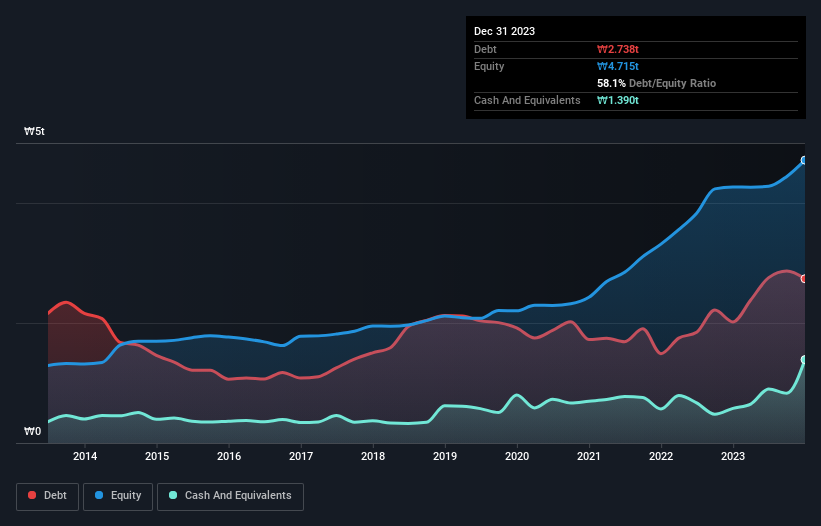Click the ₩0 y-axis label
The height and width of the screenshot is (526, 821).
point(32,431)
